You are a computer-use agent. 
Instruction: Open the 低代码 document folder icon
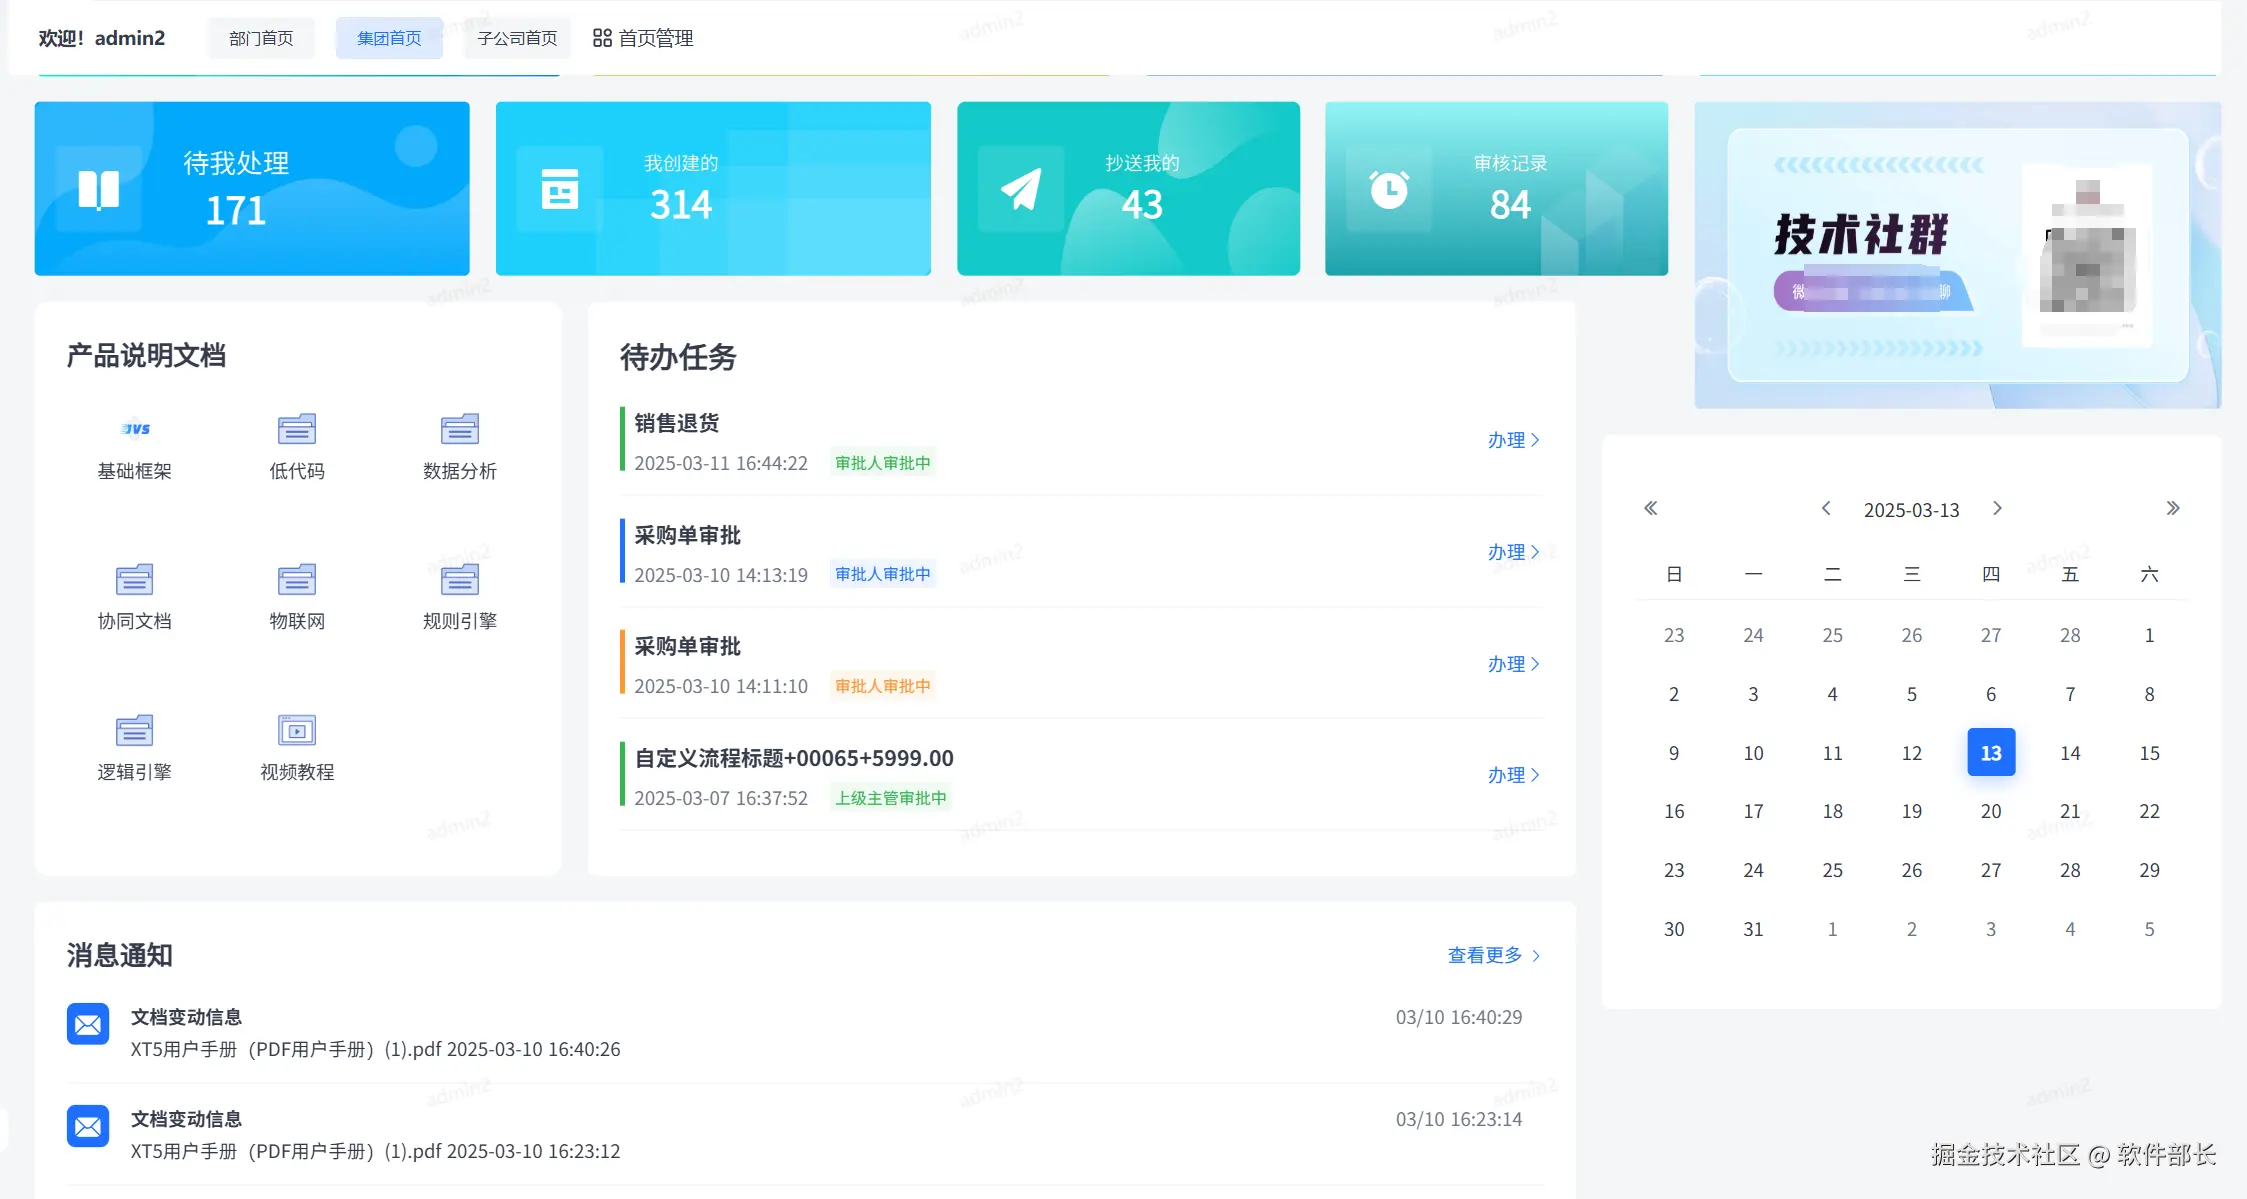point(297,429)
